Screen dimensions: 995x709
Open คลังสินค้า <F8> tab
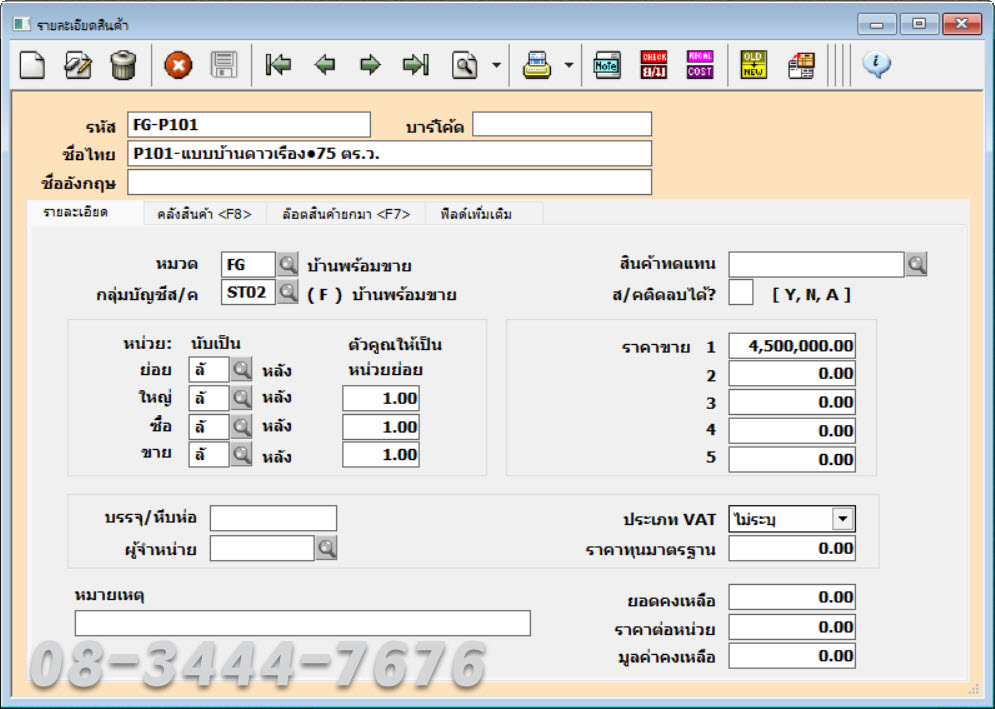pyautogui.click(x=204, y=214)
